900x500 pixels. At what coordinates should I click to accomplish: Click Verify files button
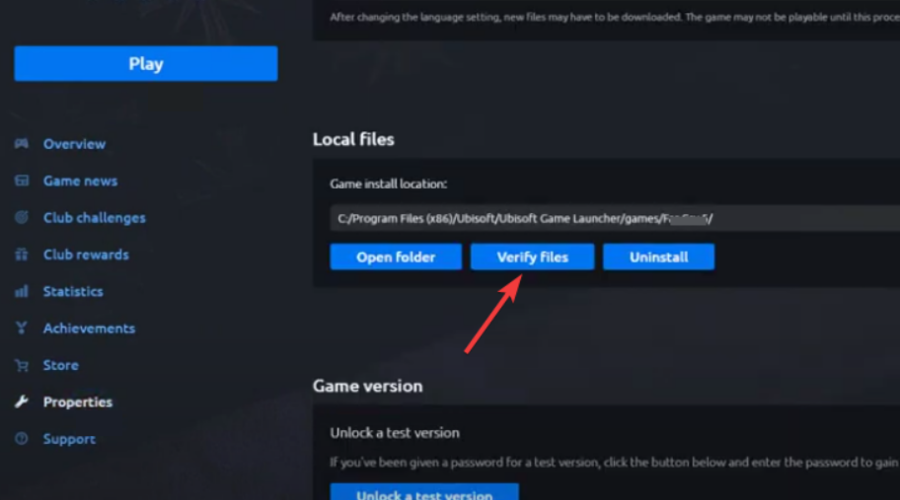532,257
